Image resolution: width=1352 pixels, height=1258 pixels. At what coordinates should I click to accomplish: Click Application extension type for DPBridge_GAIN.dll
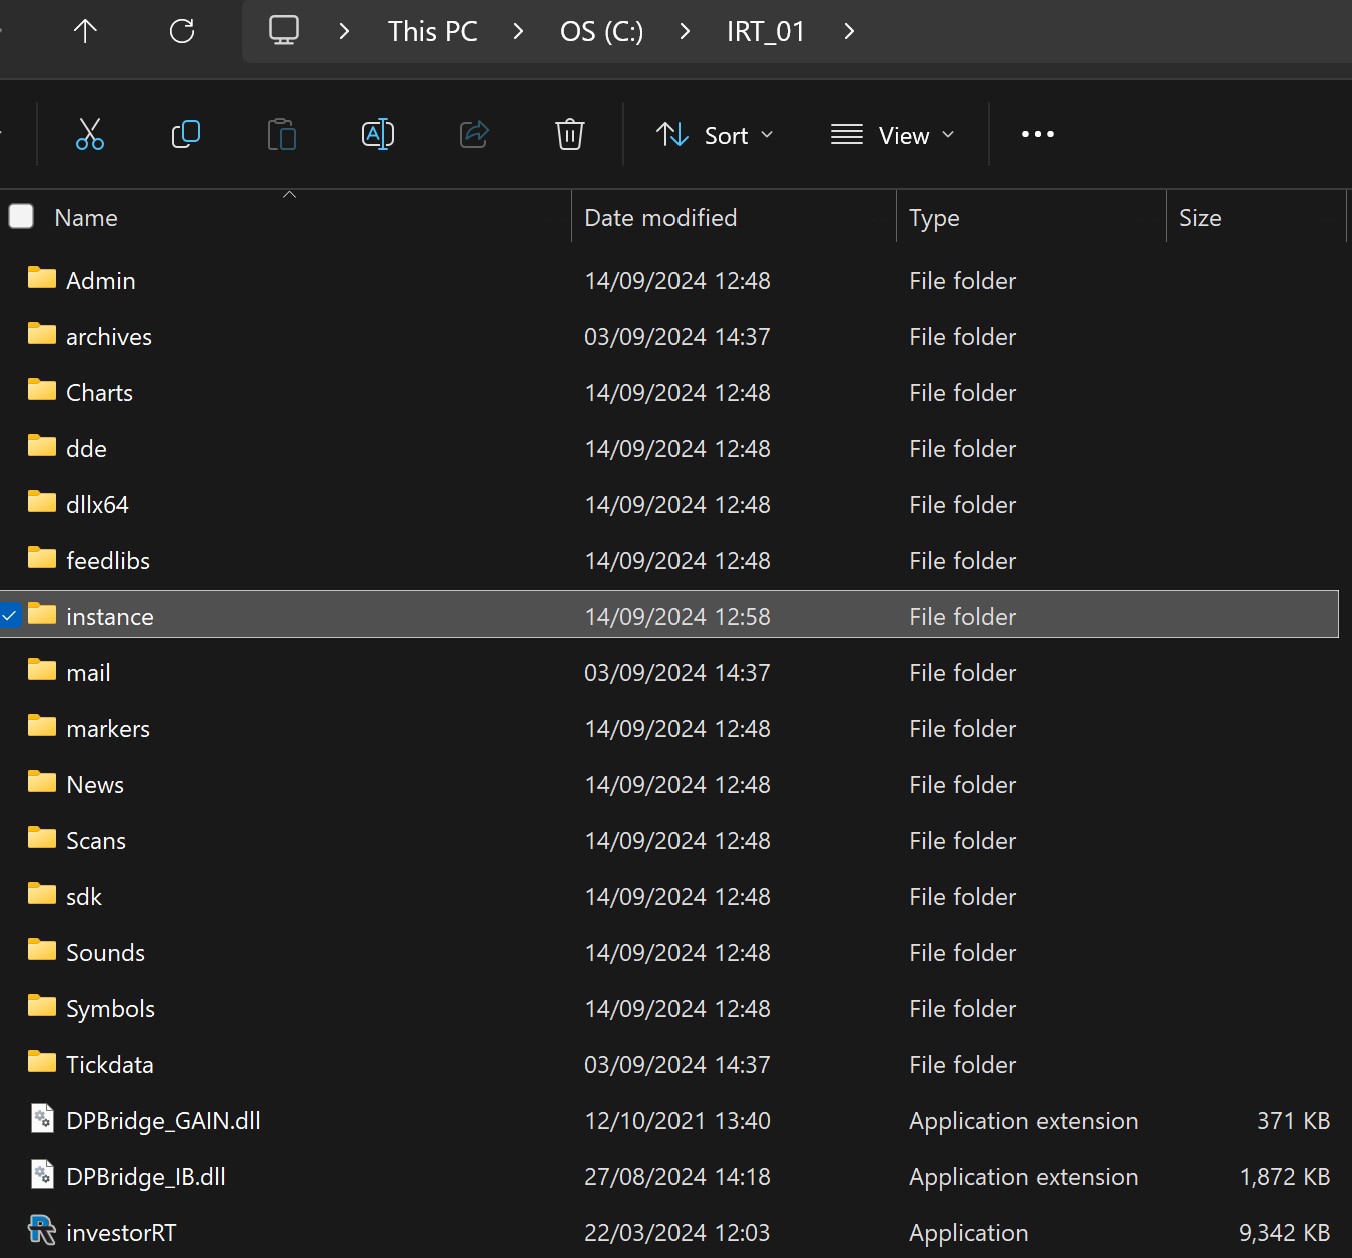[x=1023, y=1121]
